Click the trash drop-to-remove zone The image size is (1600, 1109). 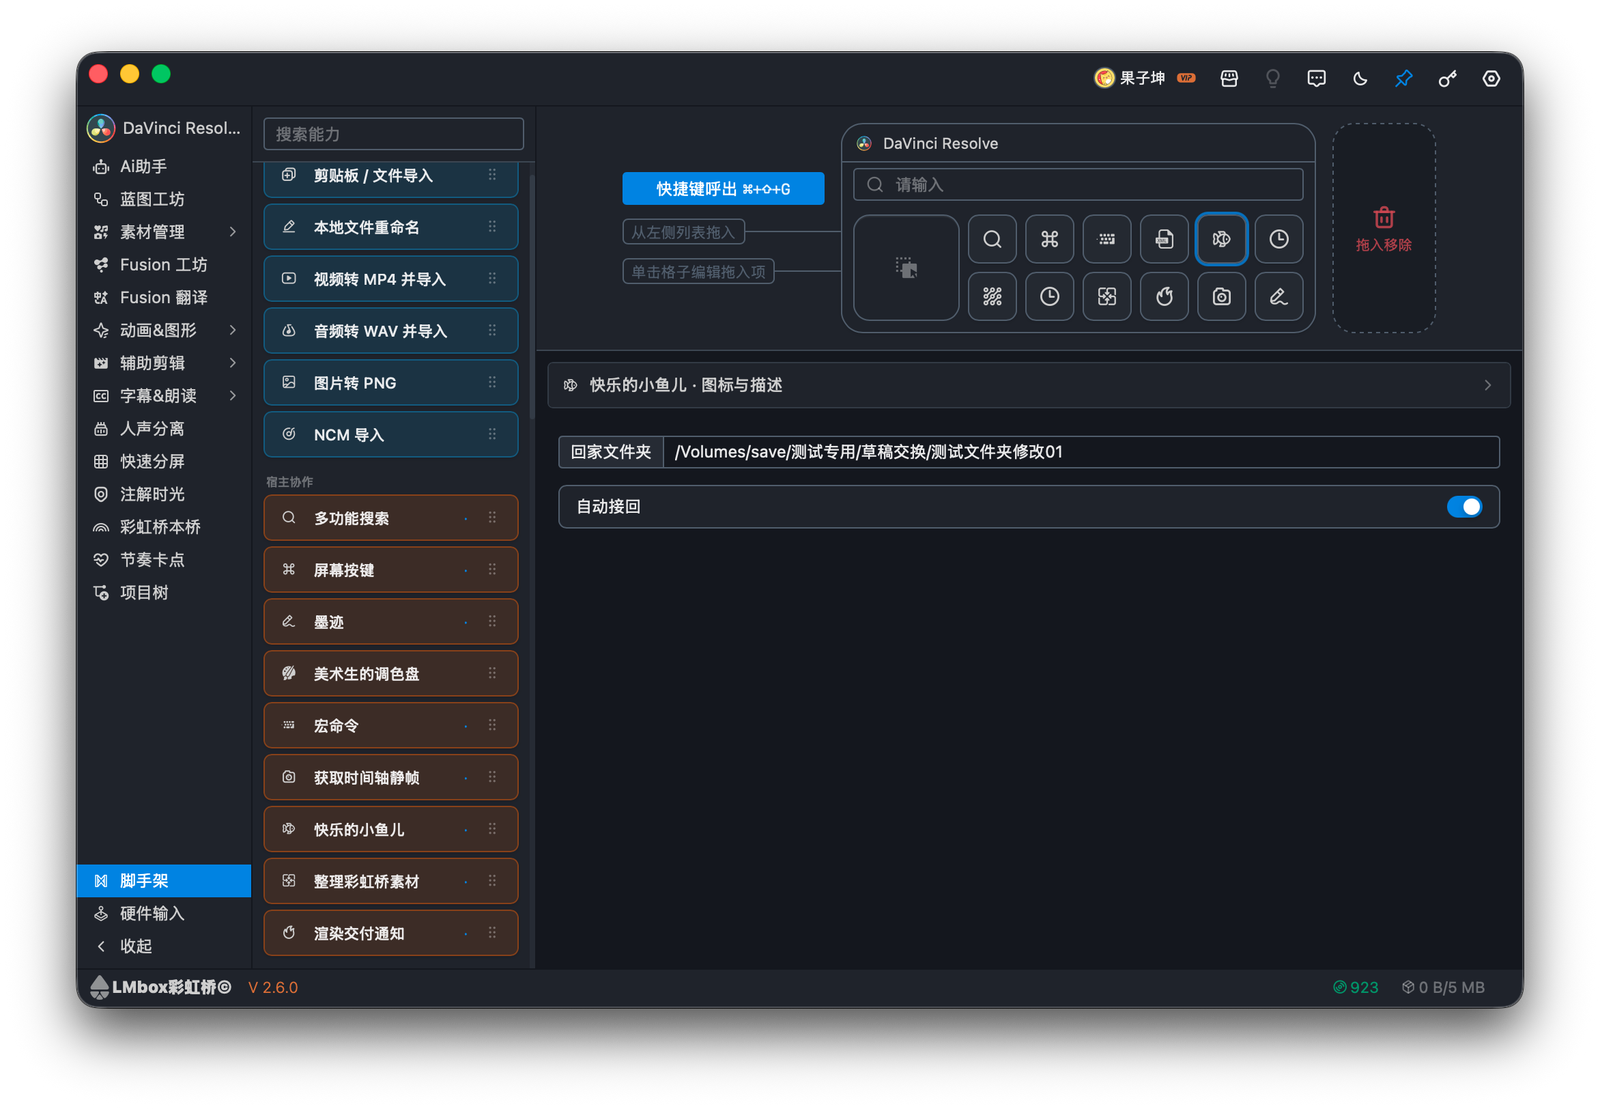[x=1384, y=228]
